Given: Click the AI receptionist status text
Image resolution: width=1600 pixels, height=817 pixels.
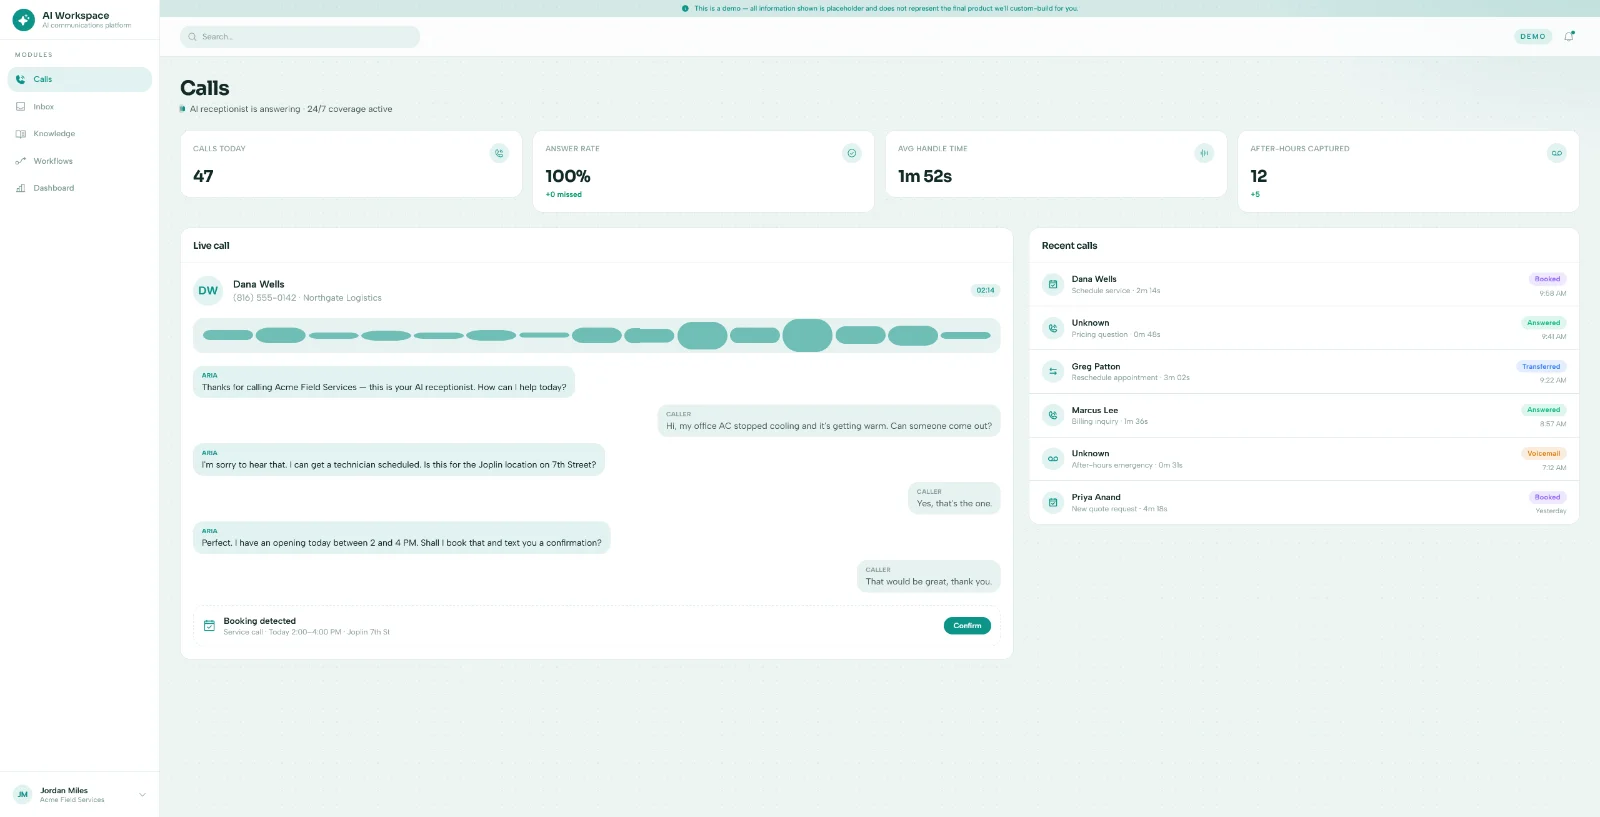Looking at the screenshot, I should pyautogui.click(x=291, y=109).
